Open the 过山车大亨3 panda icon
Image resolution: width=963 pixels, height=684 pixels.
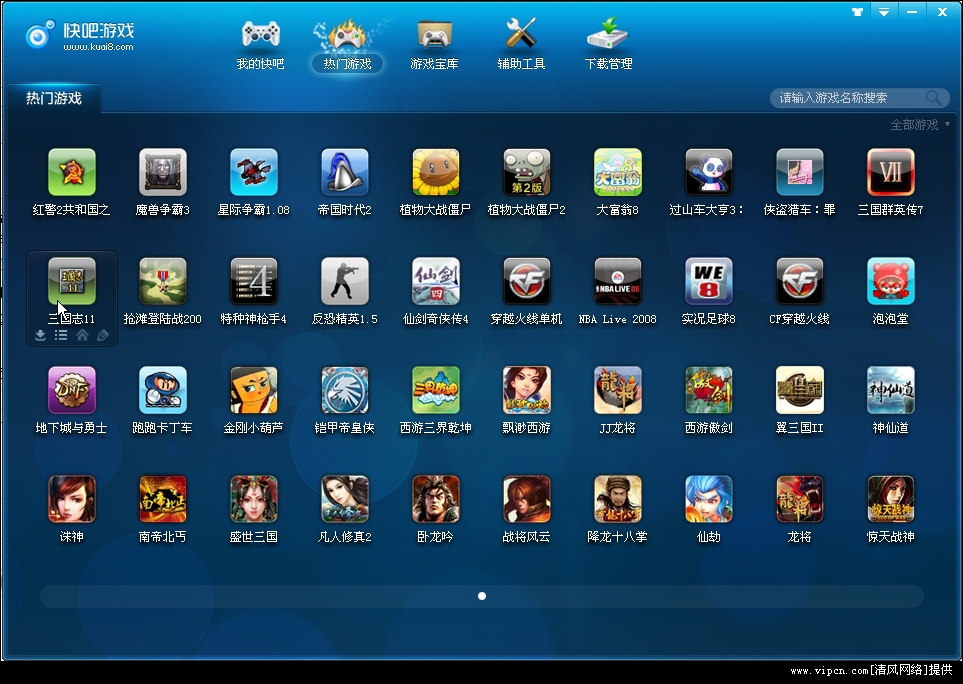[x=709, y=172]
